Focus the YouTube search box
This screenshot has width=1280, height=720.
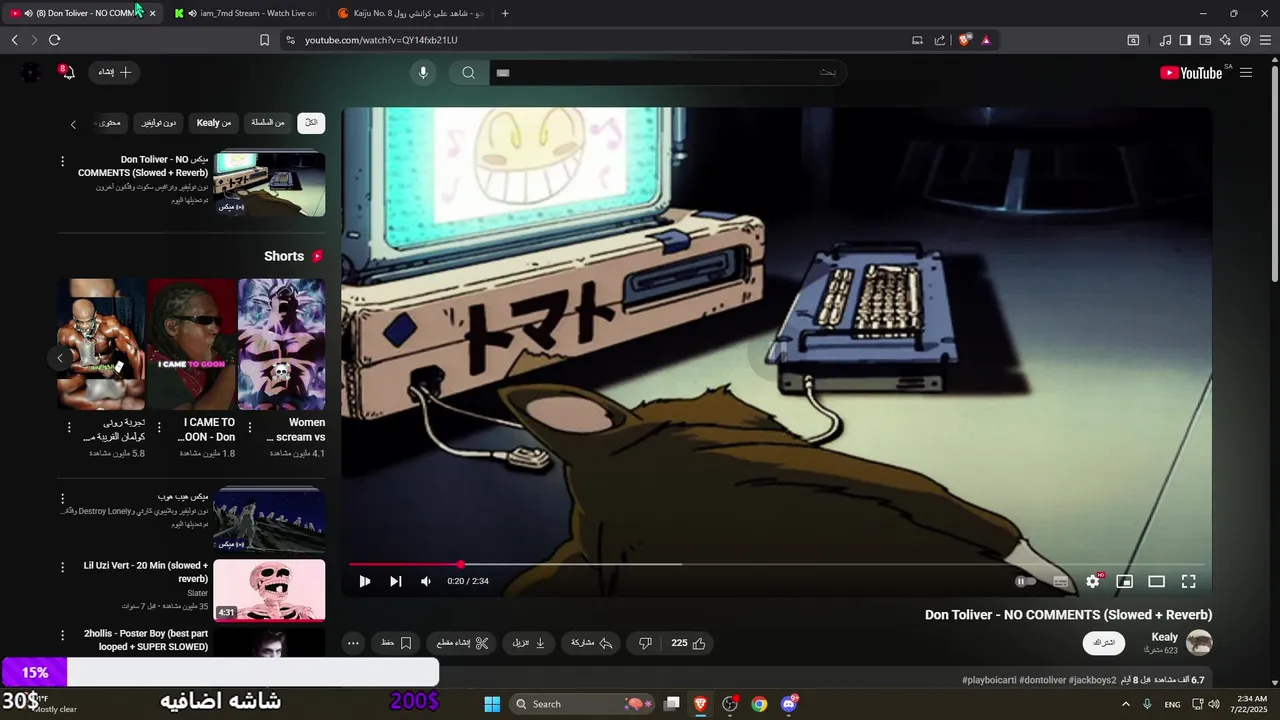[x=667, y=72]
